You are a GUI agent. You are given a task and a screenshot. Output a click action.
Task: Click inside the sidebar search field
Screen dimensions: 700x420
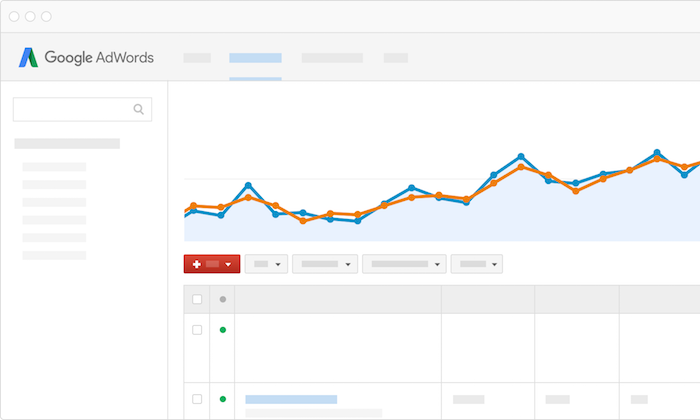pos(72,109)
